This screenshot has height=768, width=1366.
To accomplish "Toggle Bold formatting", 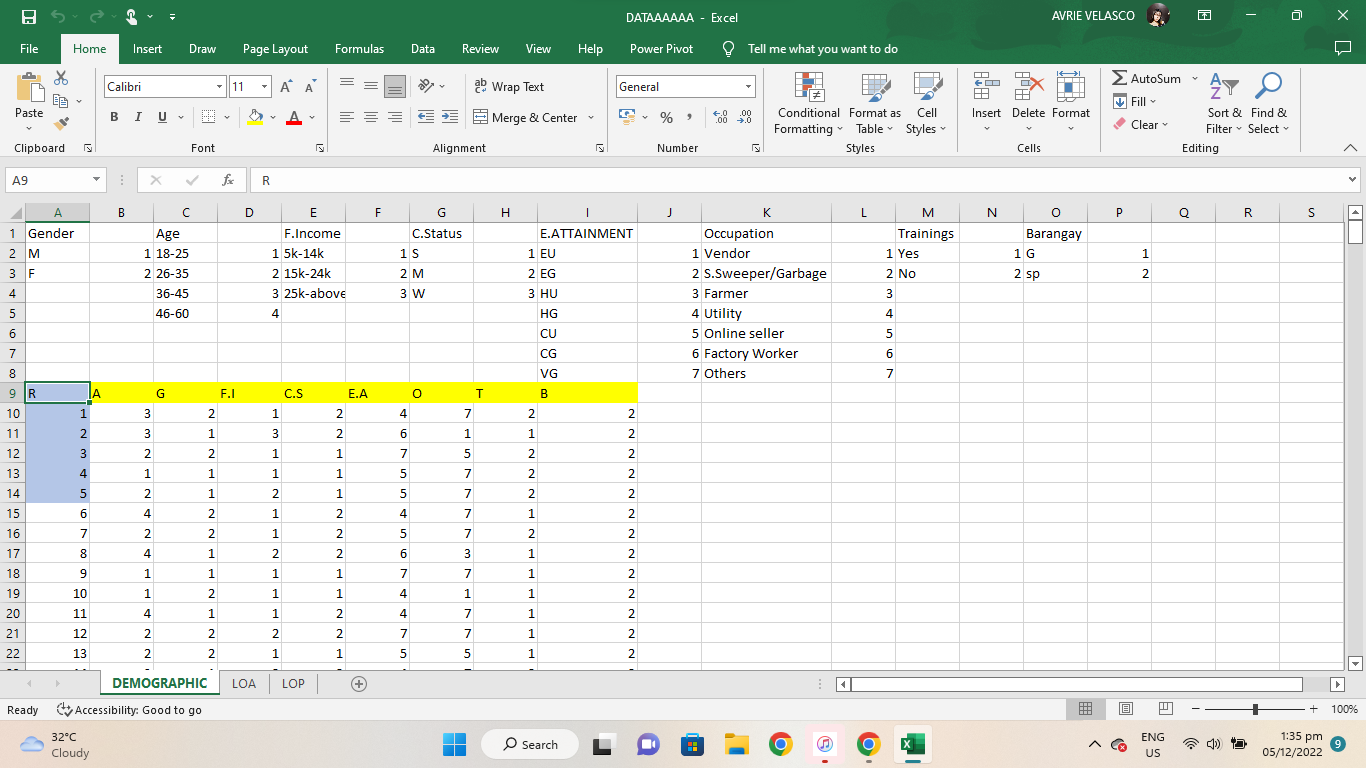I will [114, 117].
